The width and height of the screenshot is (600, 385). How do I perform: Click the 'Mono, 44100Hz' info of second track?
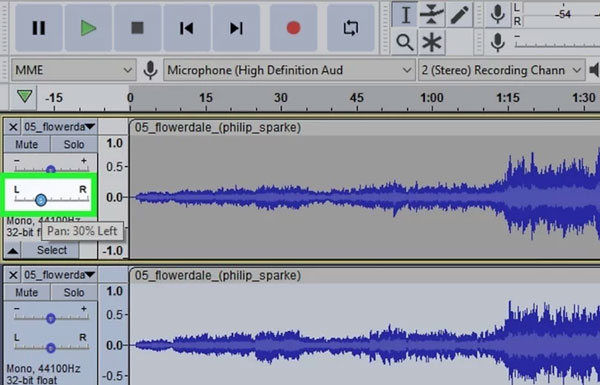pos(43,369)
